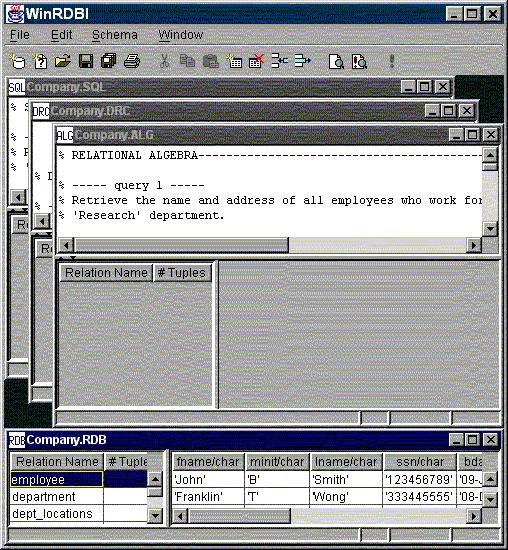This screenshot has width=508, height=550.
Task: Click horizontal scrollbar thumb in ALG editor
Action: click(x=181, y=245)
